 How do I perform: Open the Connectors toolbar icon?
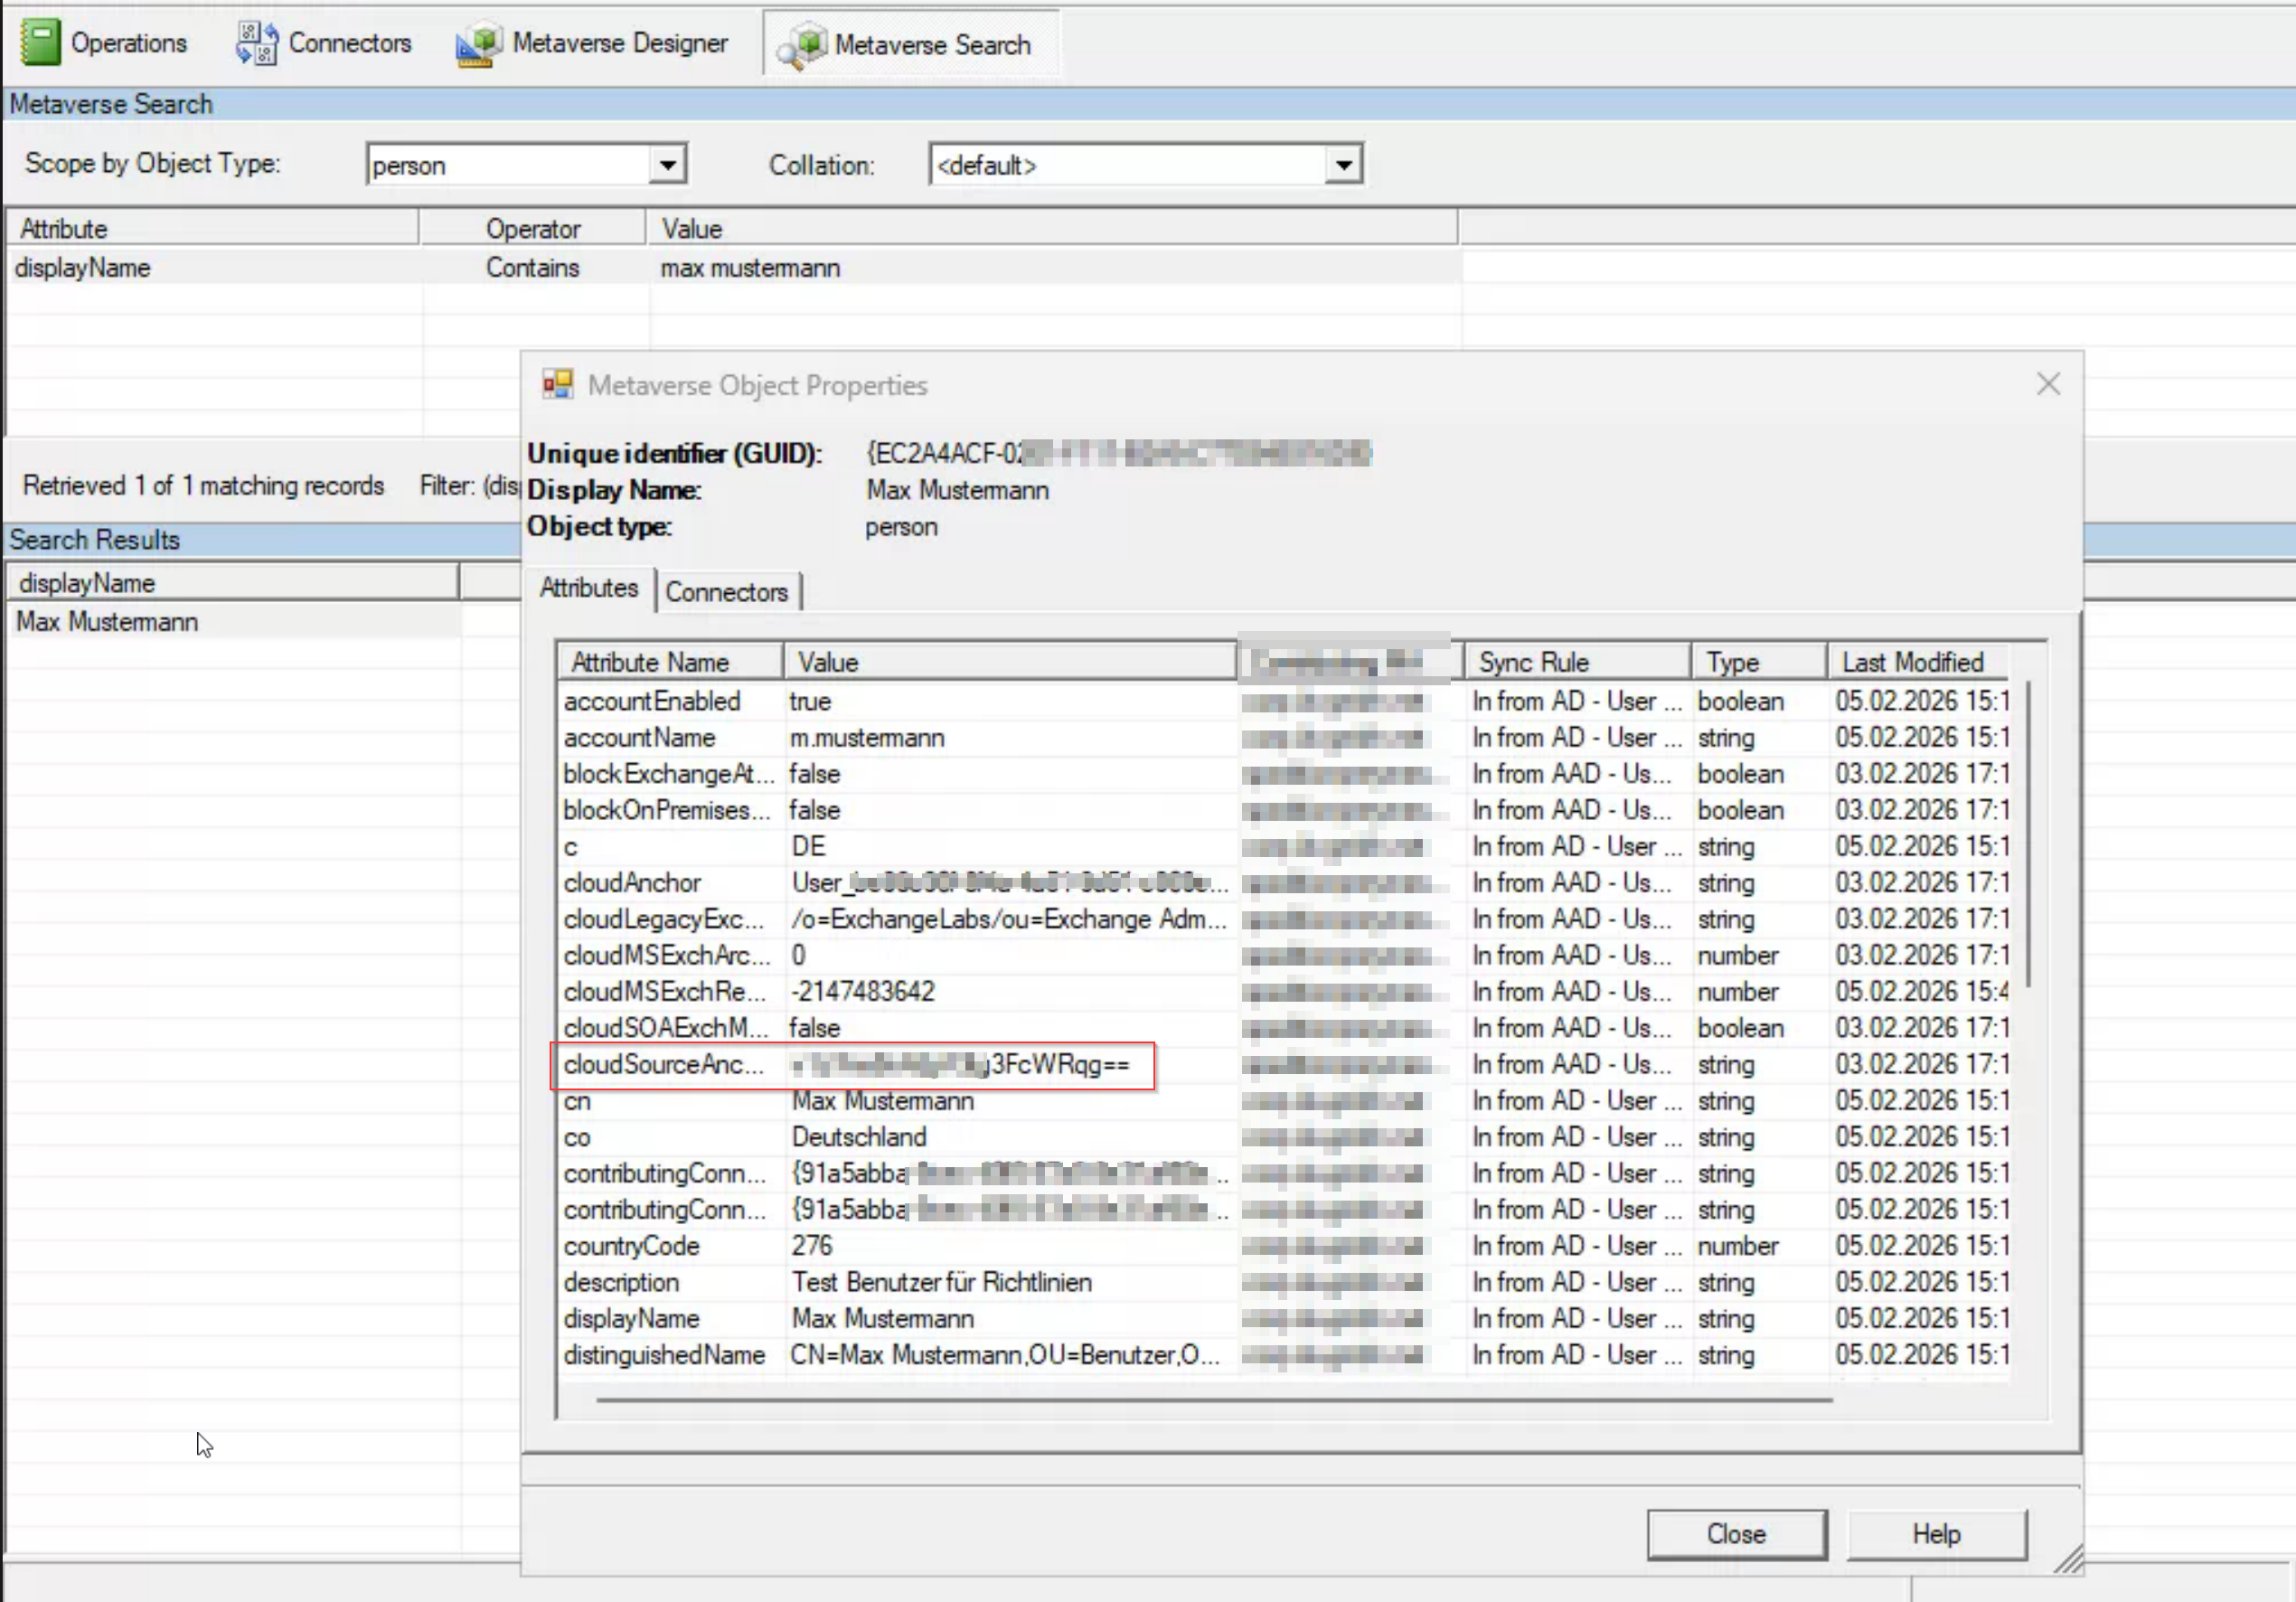coord(257,43)
